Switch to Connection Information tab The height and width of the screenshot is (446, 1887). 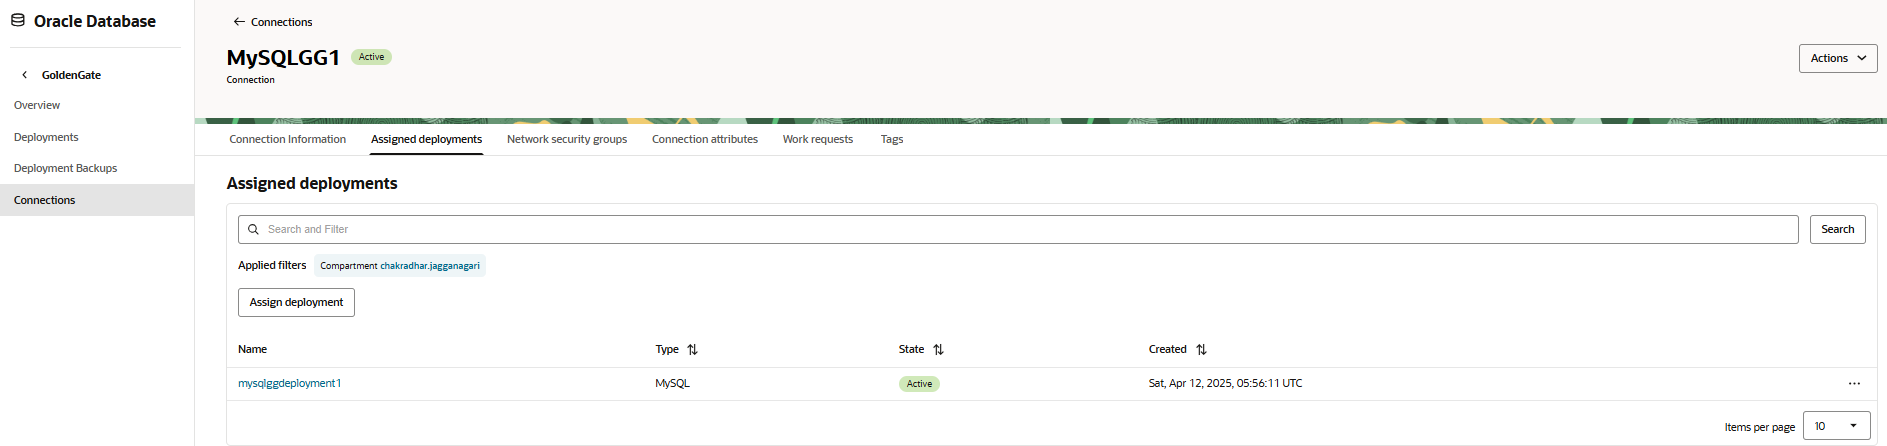pos(287,140)
